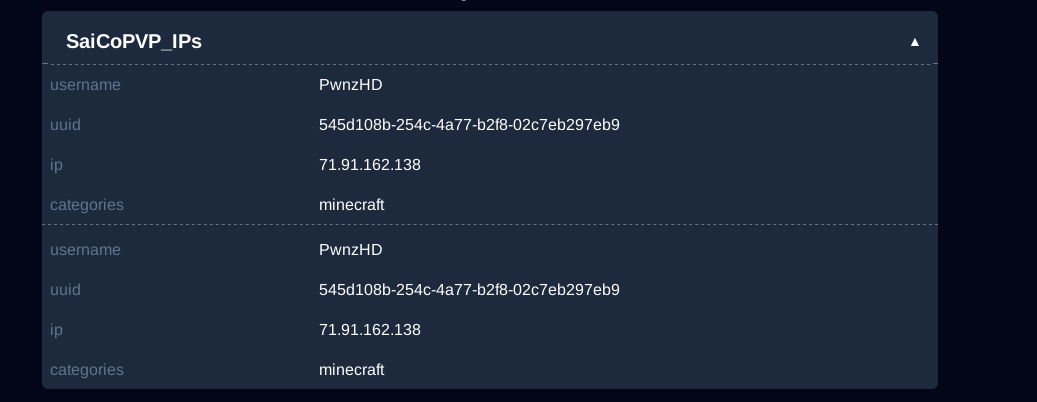Click the second record's username label
Viewport: 1037px width, 402px height.
(x=85, y=250)
